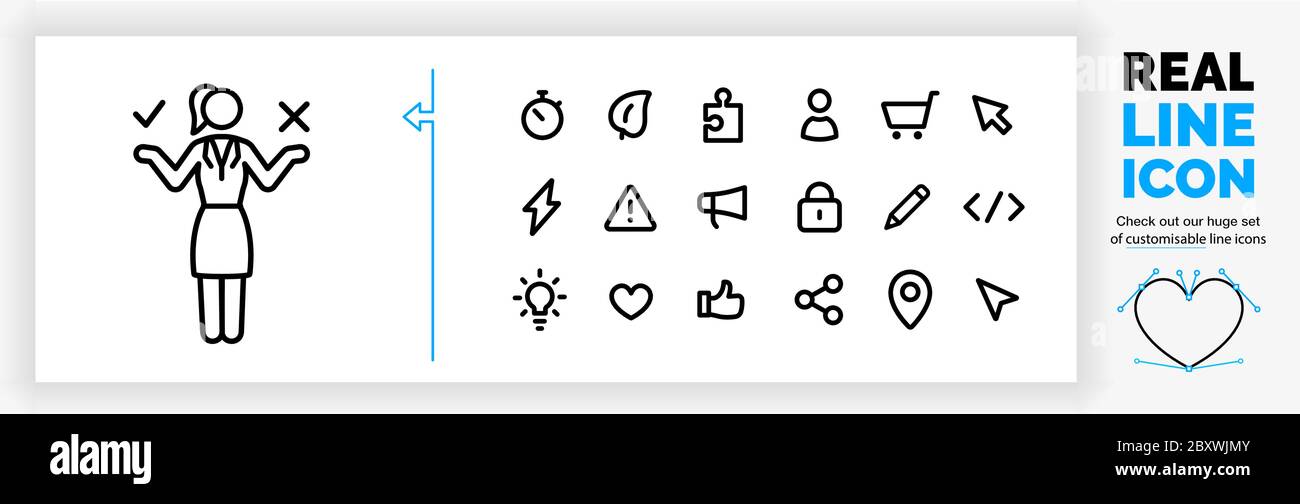Select the leaf icon
Viewport: 1300px width, 504px height.
pyautogui.click(x=630, y=115)
